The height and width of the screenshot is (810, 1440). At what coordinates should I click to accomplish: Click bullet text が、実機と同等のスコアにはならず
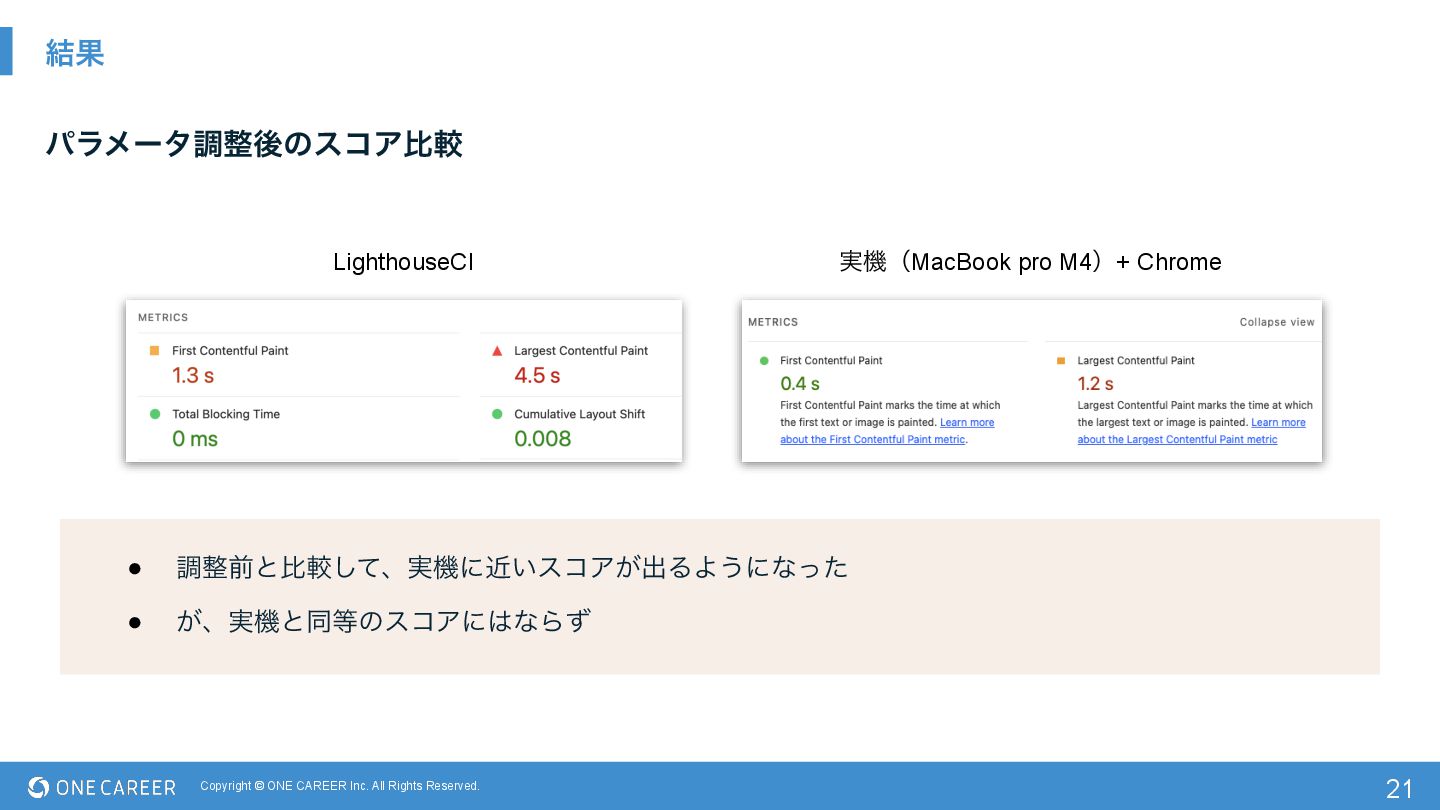pos(384,621)
